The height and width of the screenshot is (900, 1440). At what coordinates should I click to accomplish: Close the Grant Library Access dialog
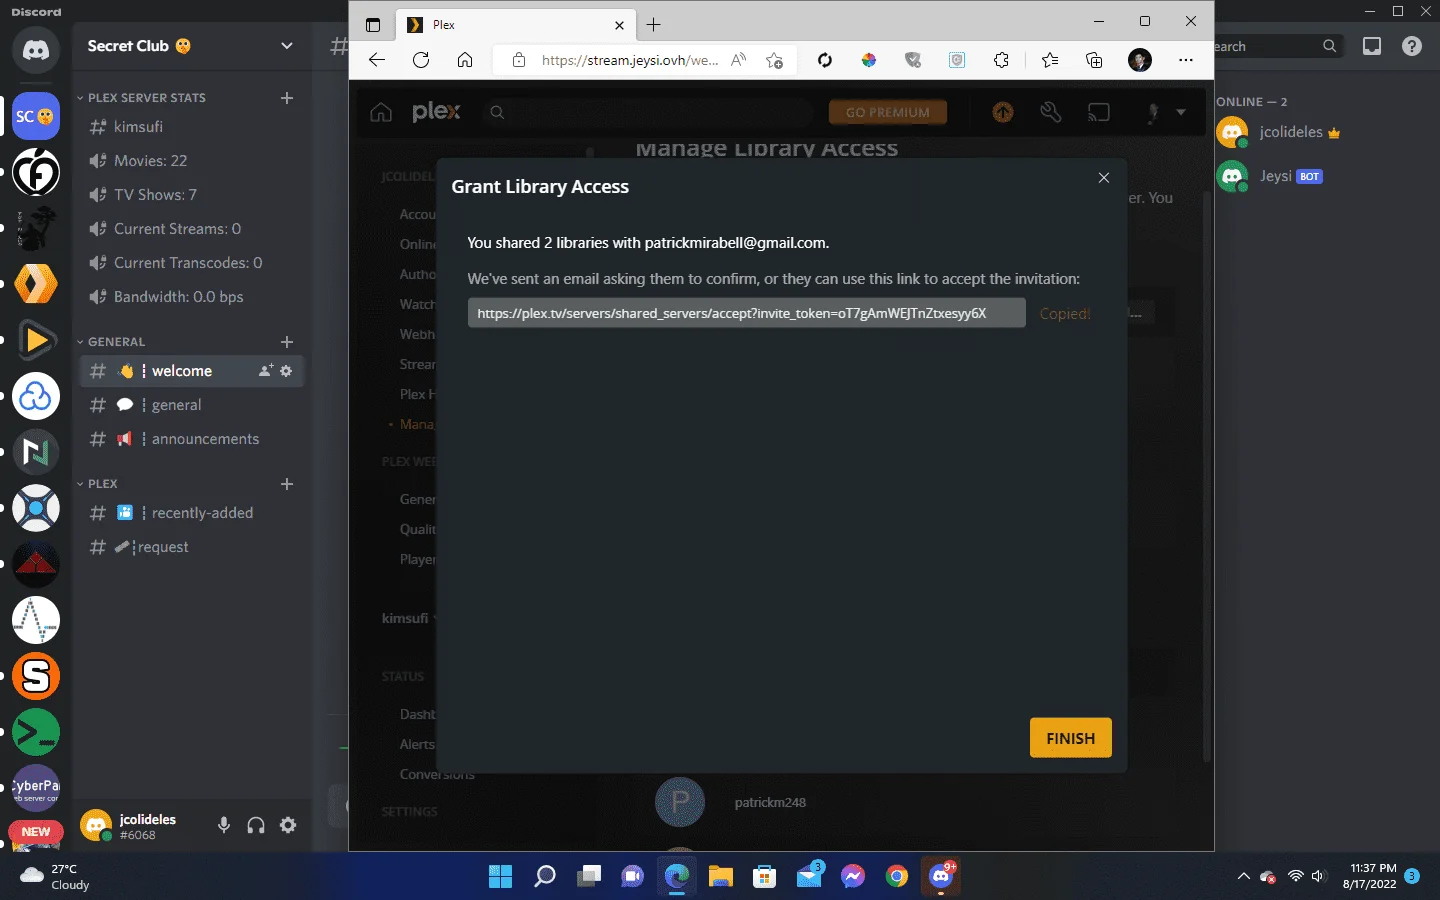pyautogui.click(x=1104, y=178)
